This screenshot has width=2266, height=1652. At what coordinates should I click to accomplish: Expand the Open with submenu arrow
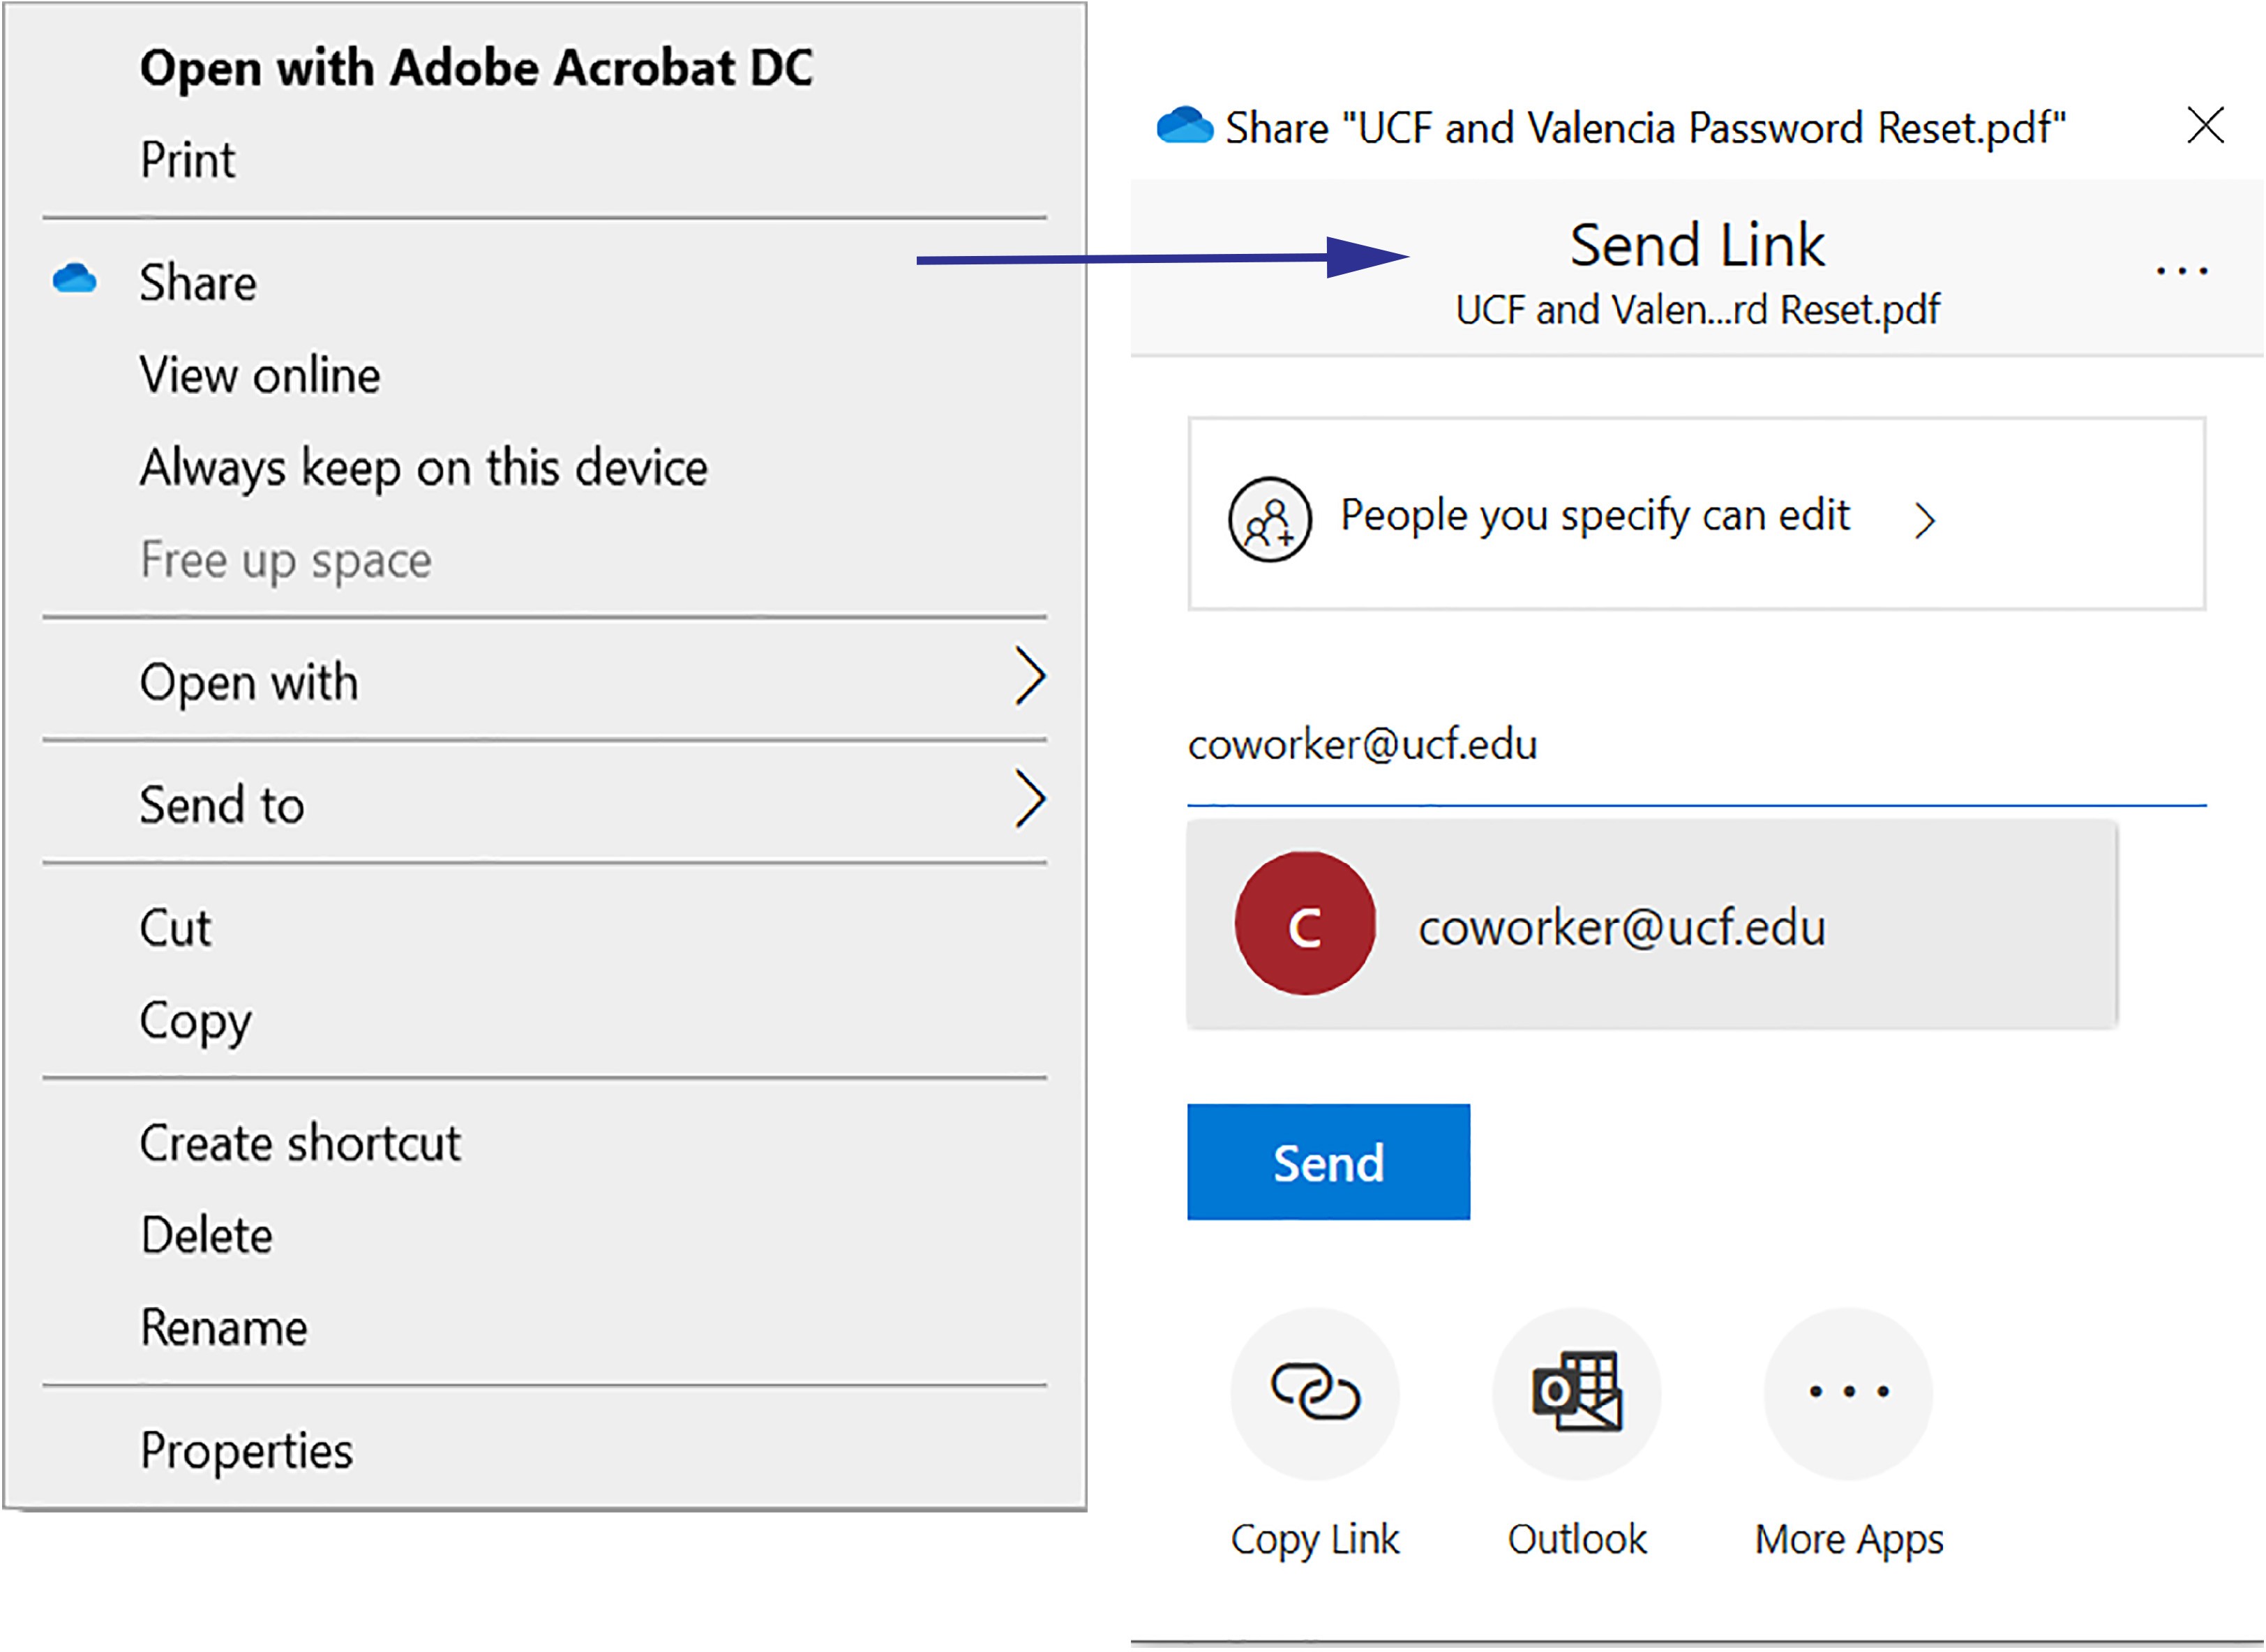[1030, 677]
